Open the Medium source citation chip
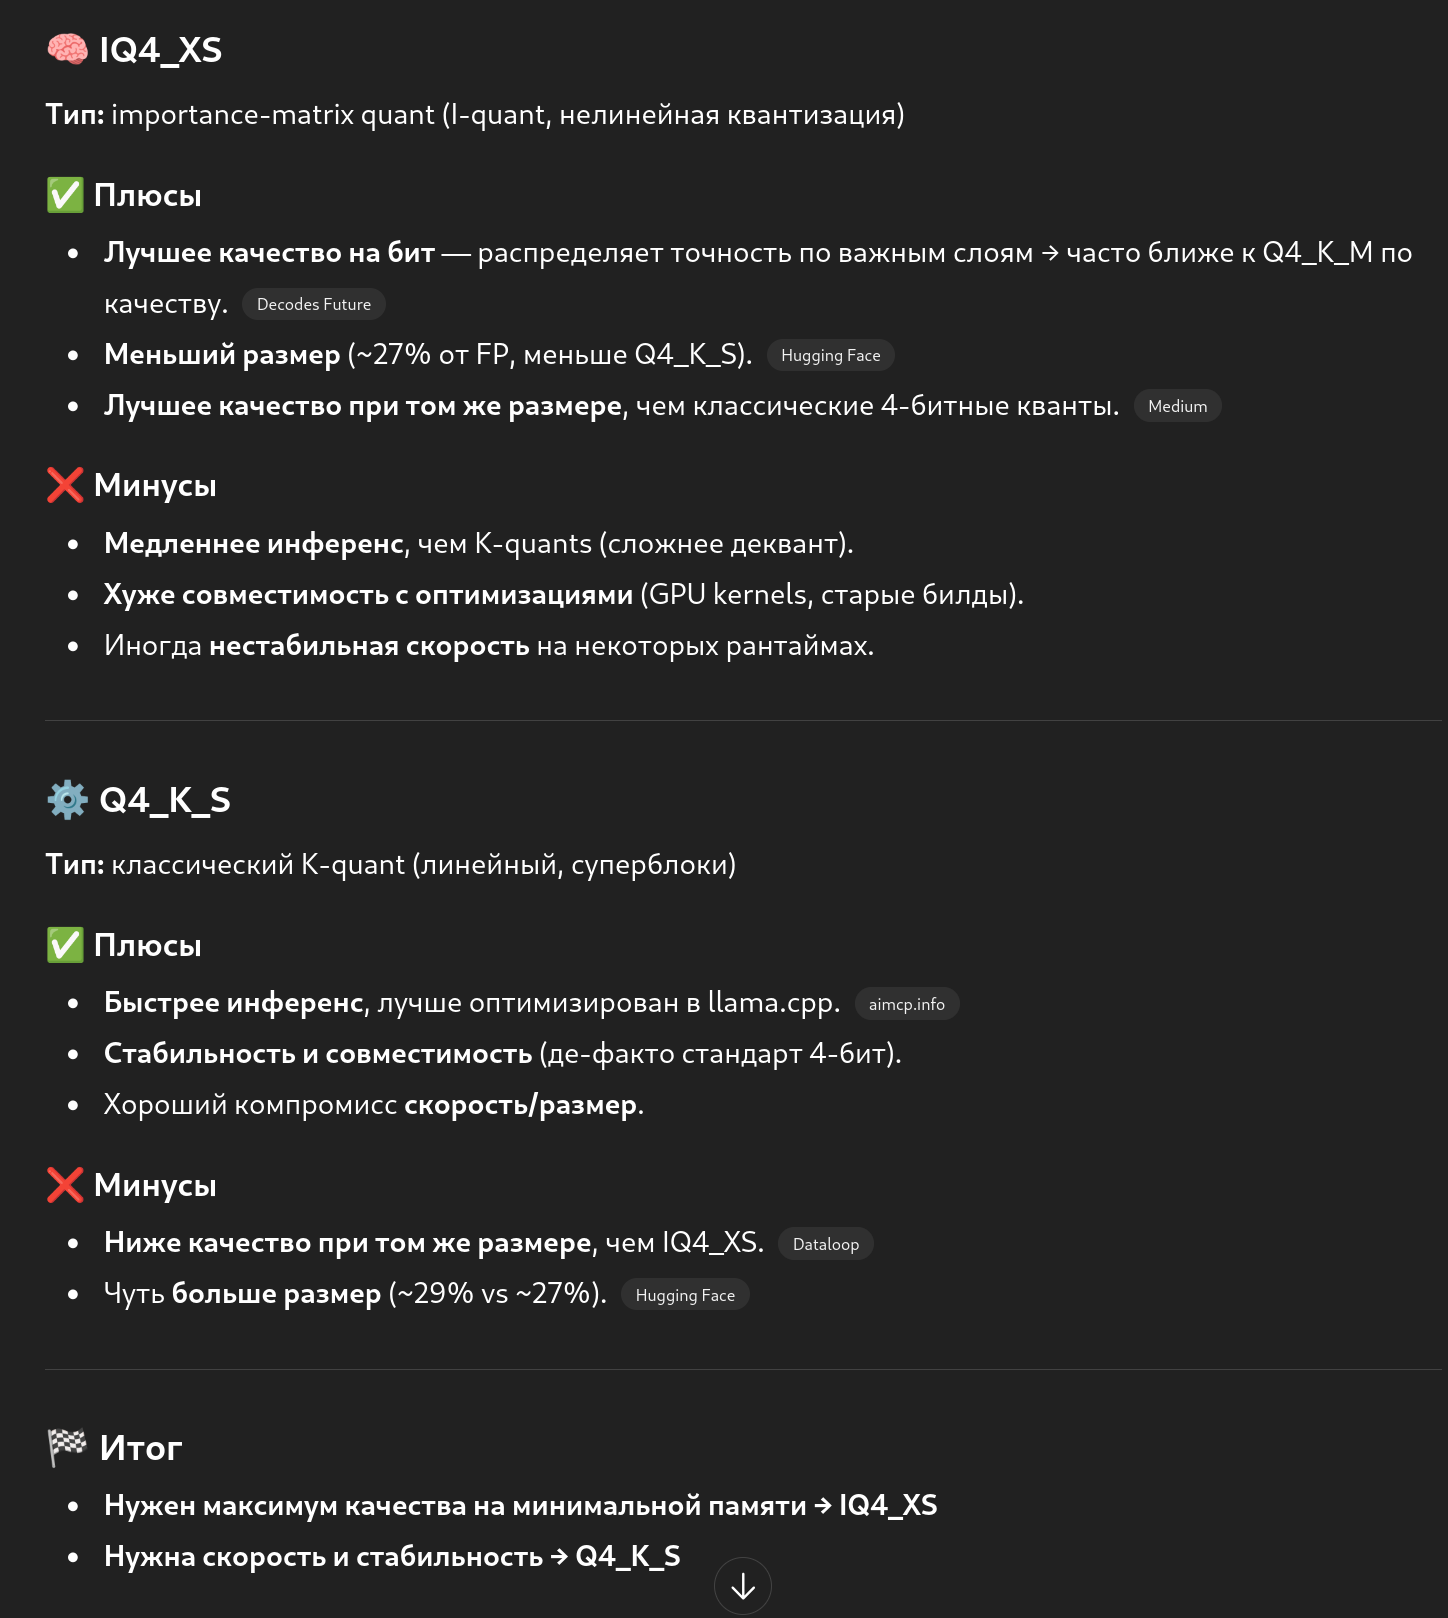 click(1177, 406)
